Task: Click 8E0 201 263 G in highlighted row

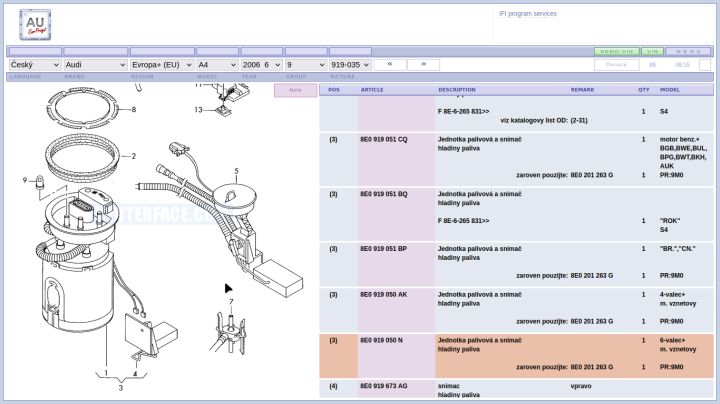Action: tap(591, 367)
